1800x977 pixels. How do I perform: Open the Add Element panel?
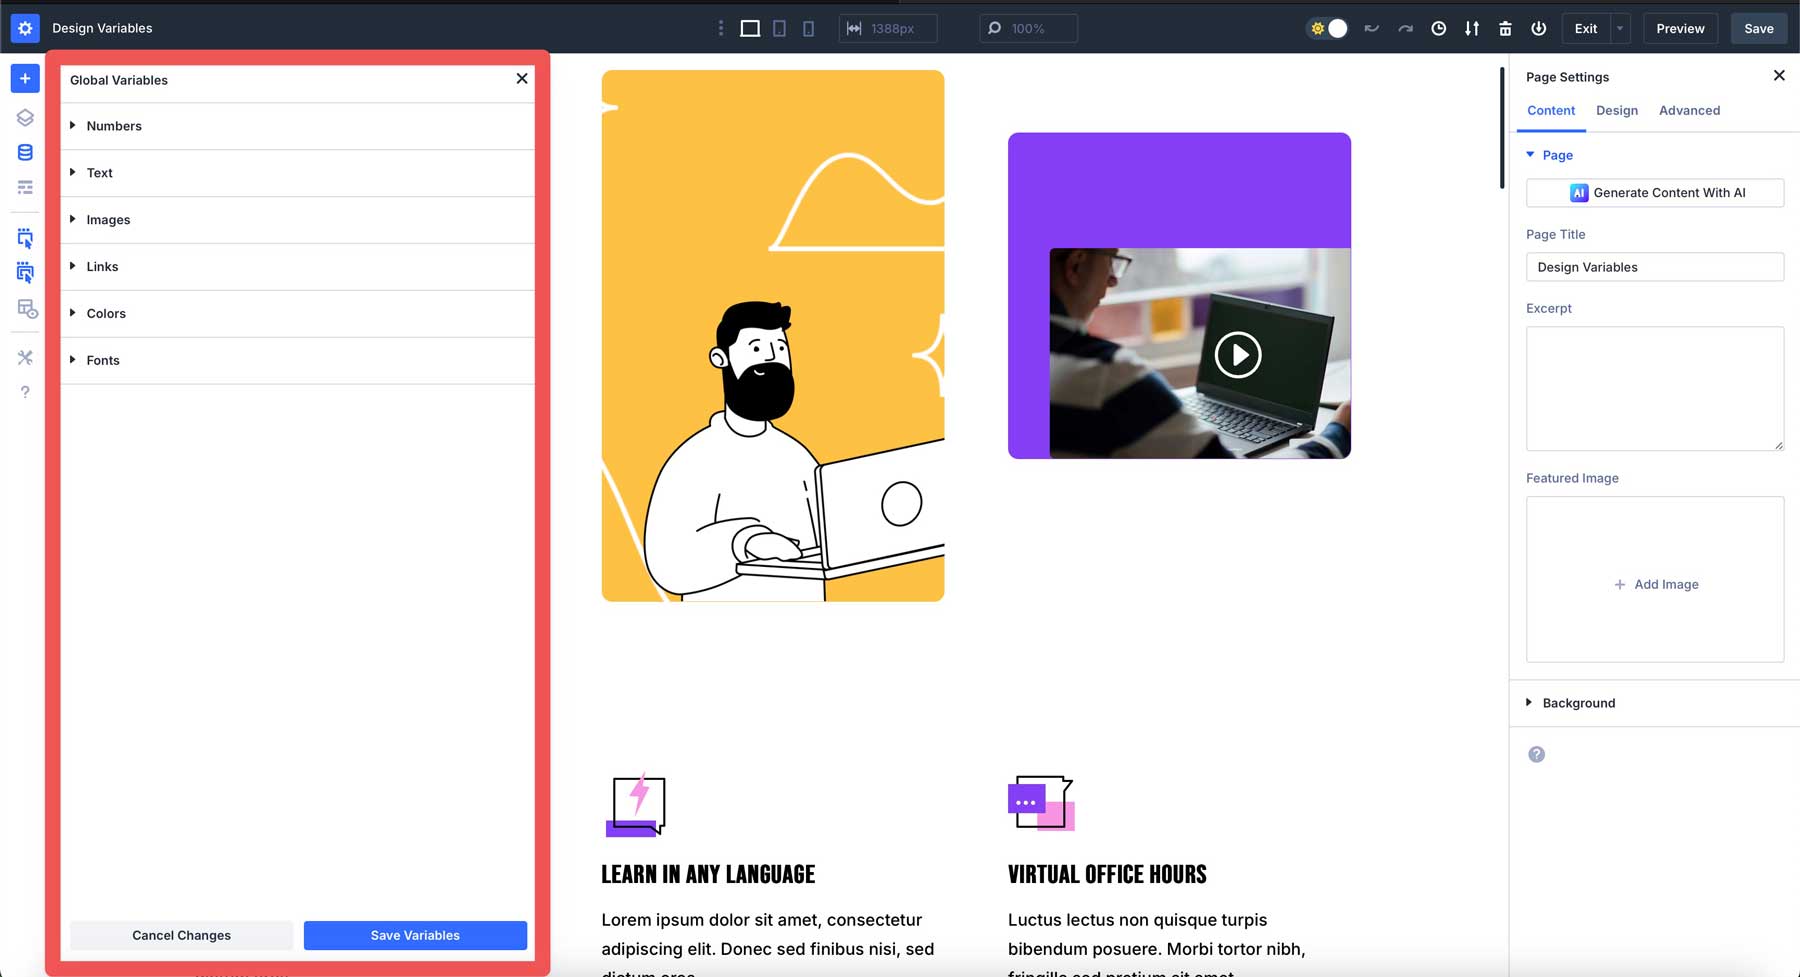[25, 78]
